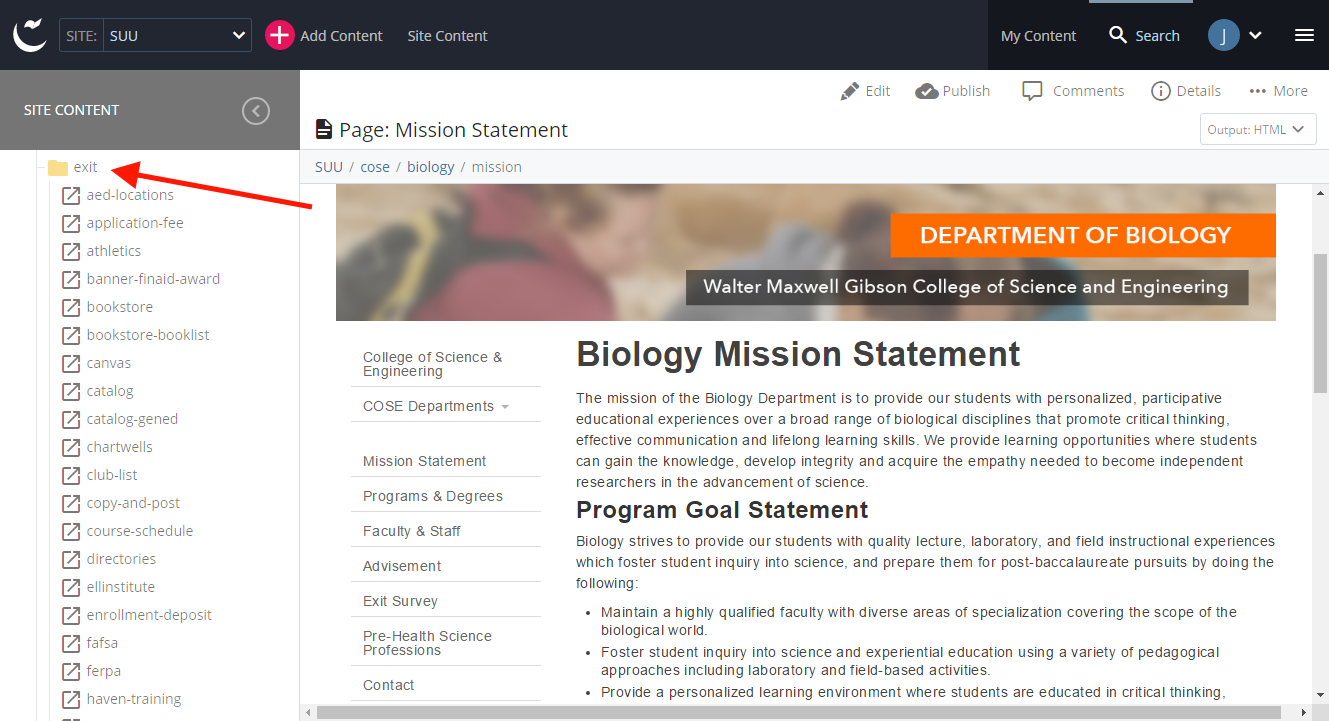Open the Comments speech bubble icon

[1032, 91]
